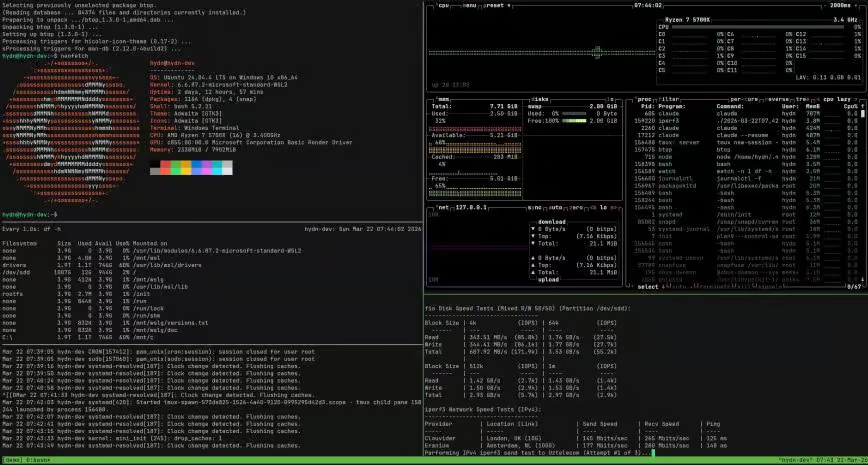
Task: Click the /dev/sdd row in df output
Action: point(69,272)
